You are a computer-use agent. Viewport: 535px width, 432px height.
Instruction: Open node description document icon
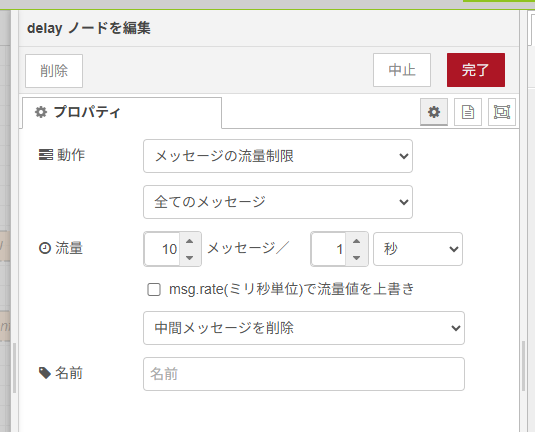[468, 112]
